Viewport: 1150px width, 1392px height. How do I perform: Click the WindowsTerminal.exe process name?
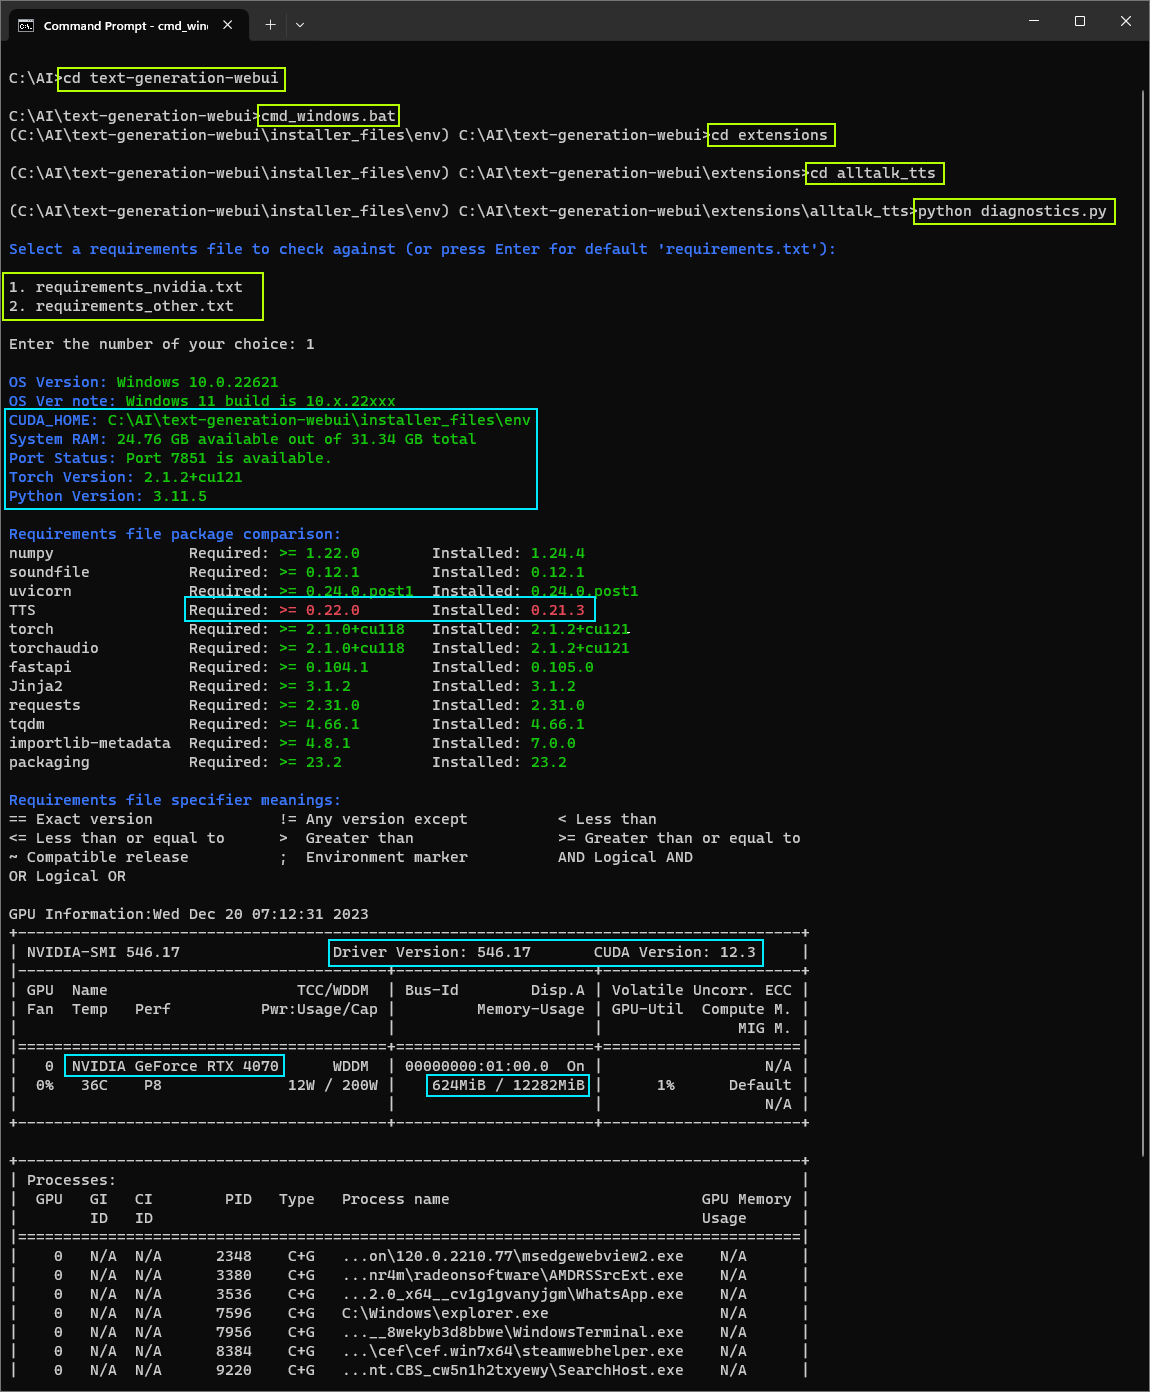coord(513,1332)
